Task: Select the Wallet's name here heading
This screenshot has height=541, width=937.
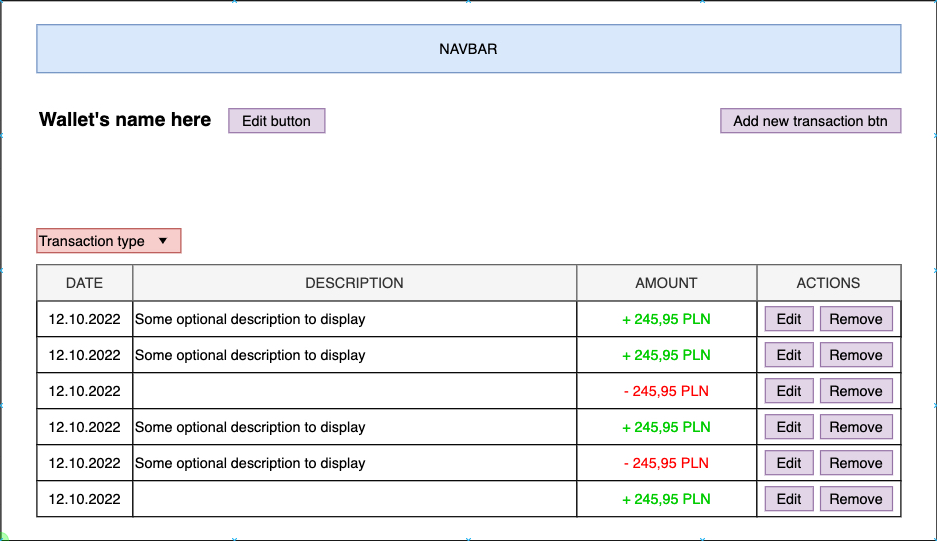Action: pos(125,120)
